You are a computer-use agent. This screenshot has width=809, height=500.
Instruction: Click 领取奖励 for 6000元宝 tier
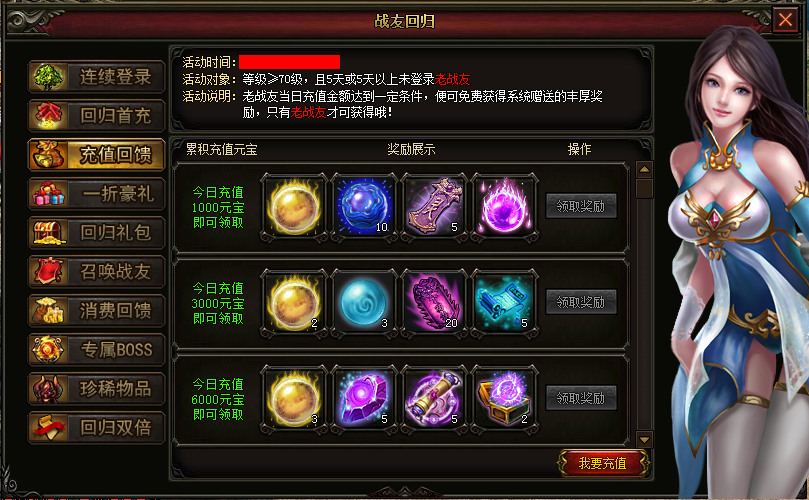tap(581, 398)
